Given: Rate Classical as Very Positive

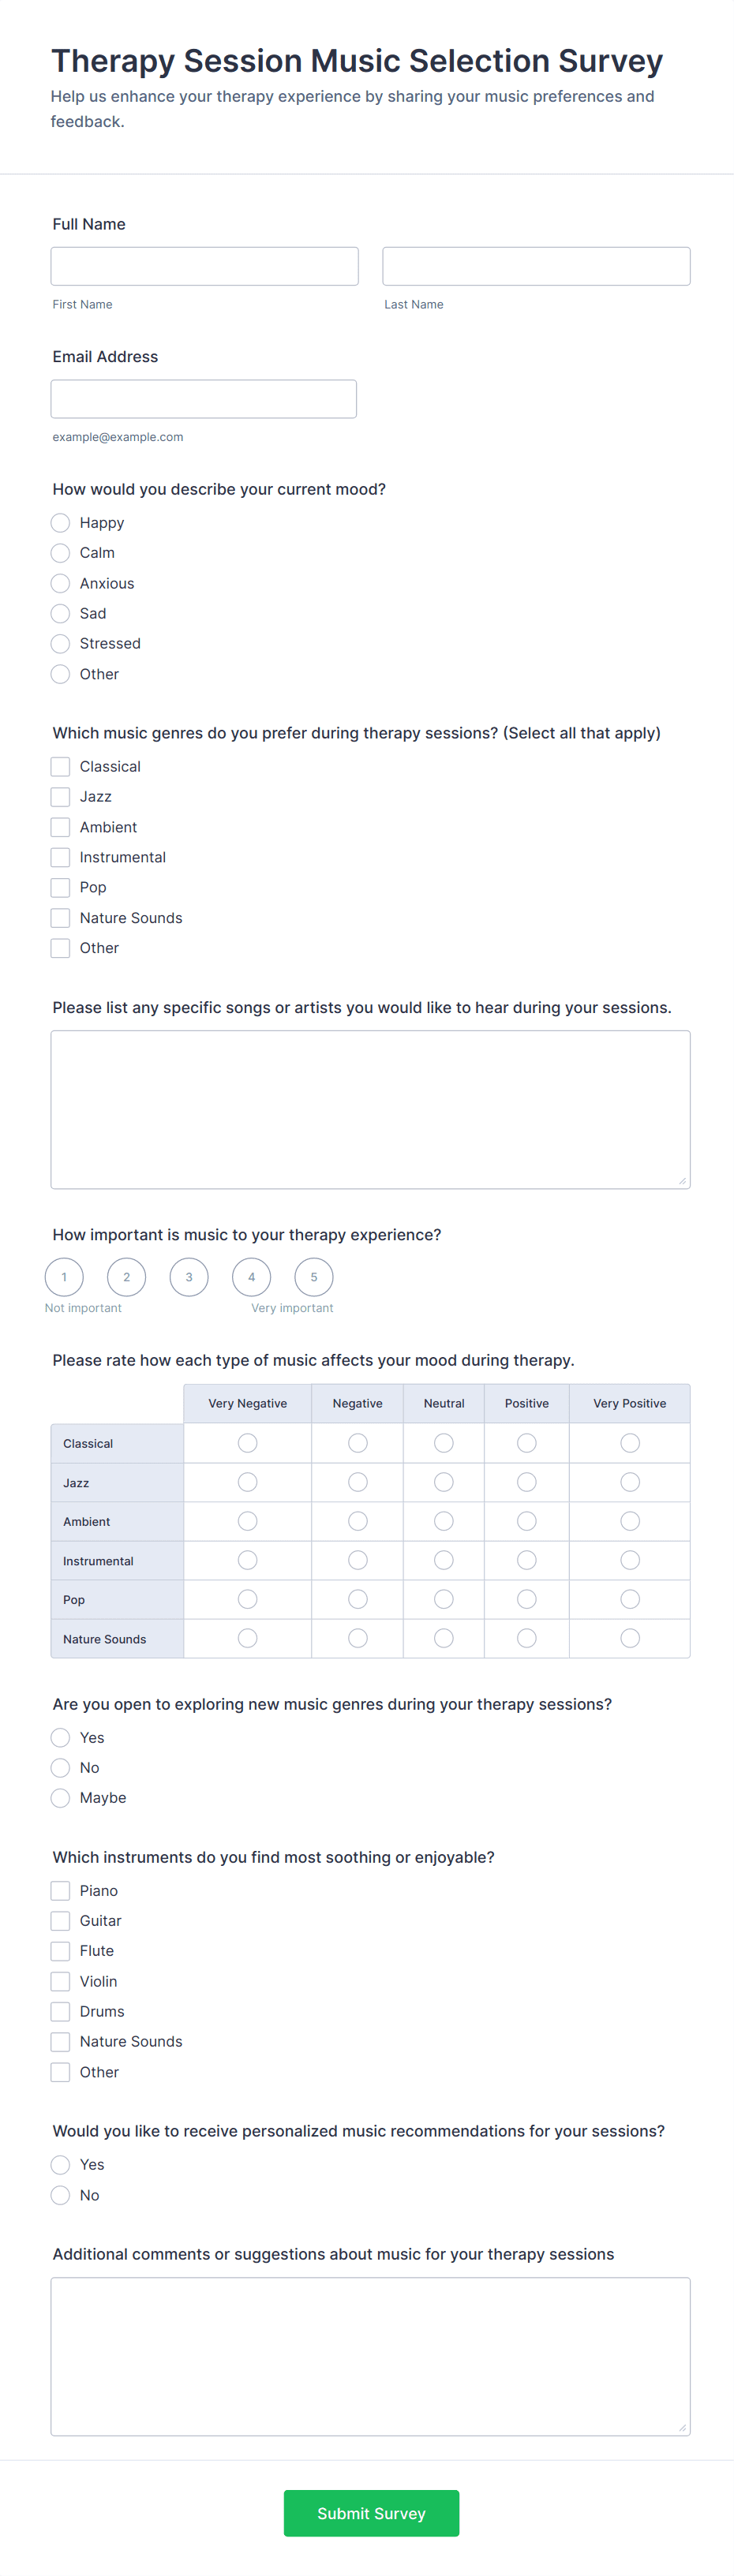Looking at the screenshot, I should coord(630,1443).
